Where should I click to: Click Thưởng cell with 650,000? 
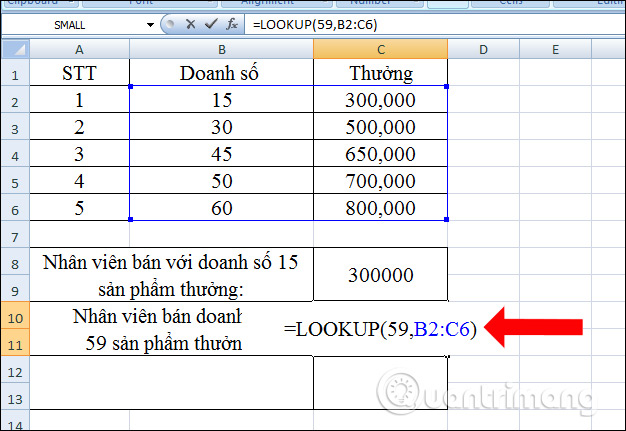380,154
